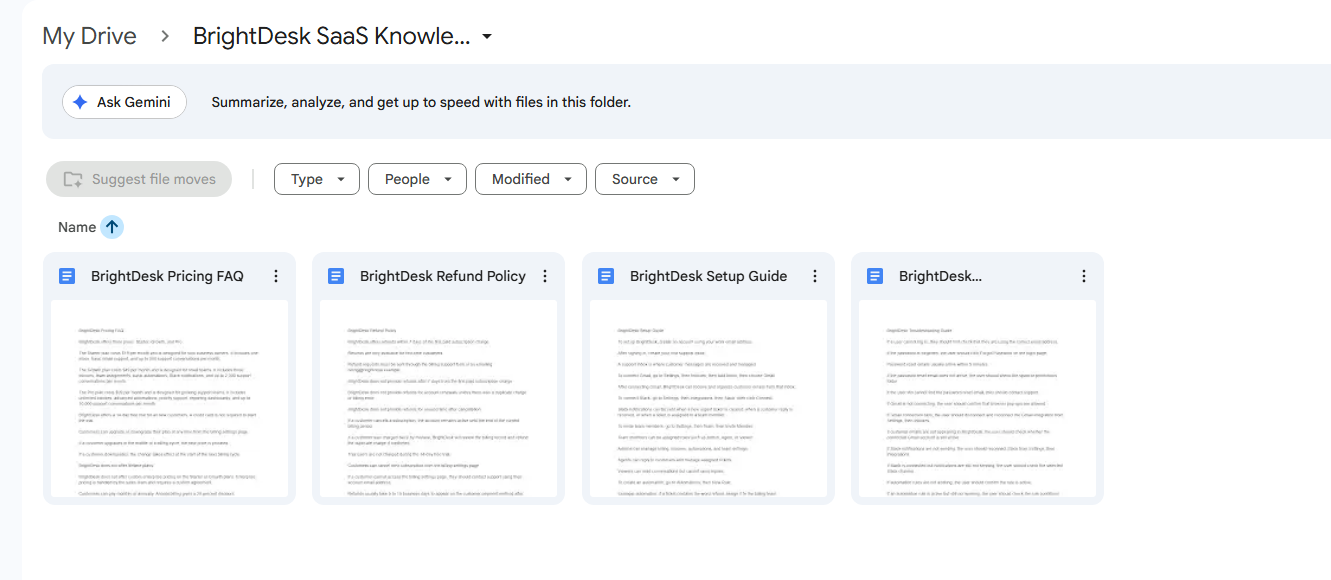This screenshot has width=1331, height=580.
Task: Reverse sort direction with the Name arrow icon
Action: pyautogui.click(x=112, y=227)
